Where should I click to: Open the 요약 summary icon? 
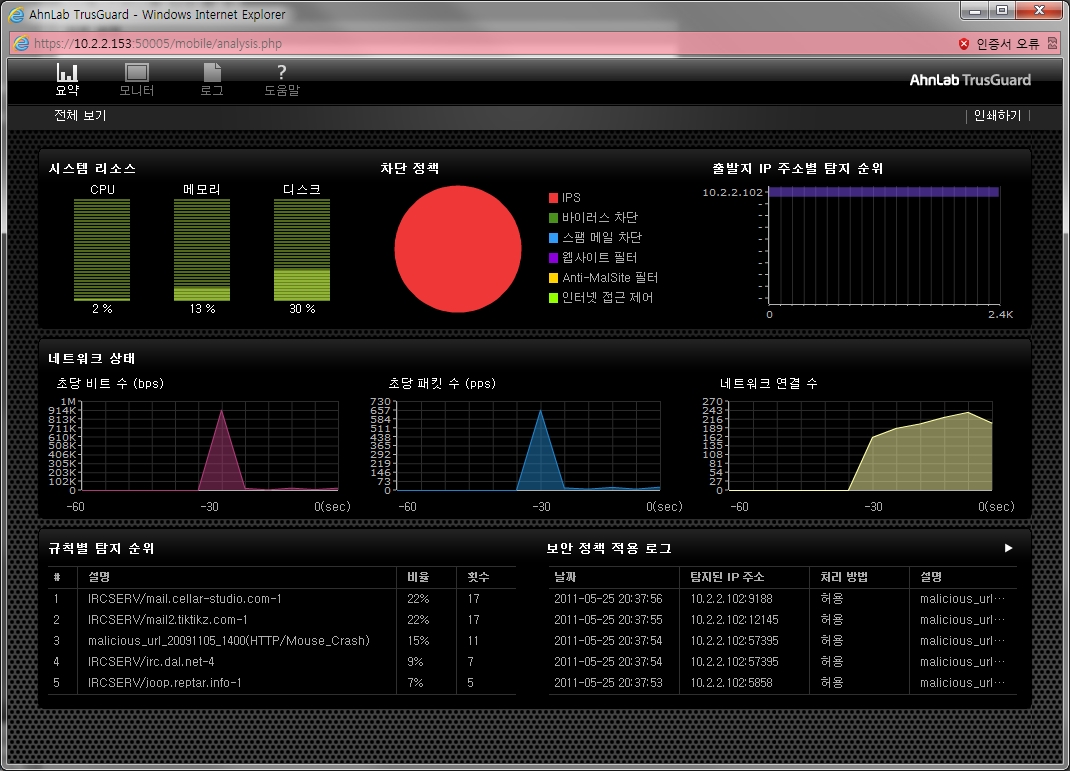(67, 73)
